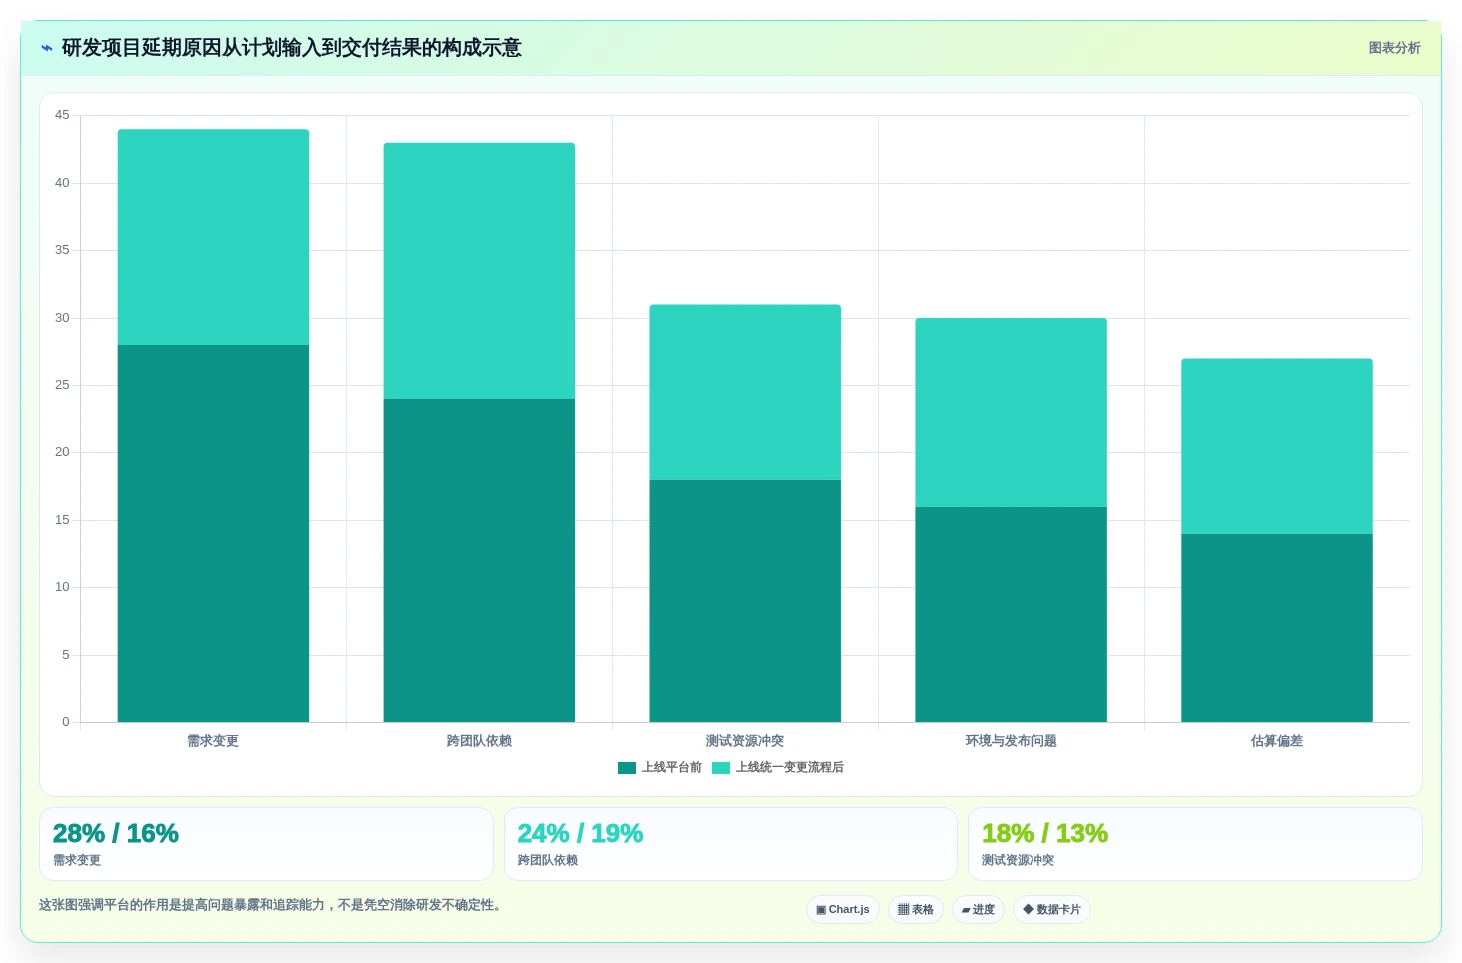Open the 18% / 13% 测试资源冲突 stat card

(1195, 844)
